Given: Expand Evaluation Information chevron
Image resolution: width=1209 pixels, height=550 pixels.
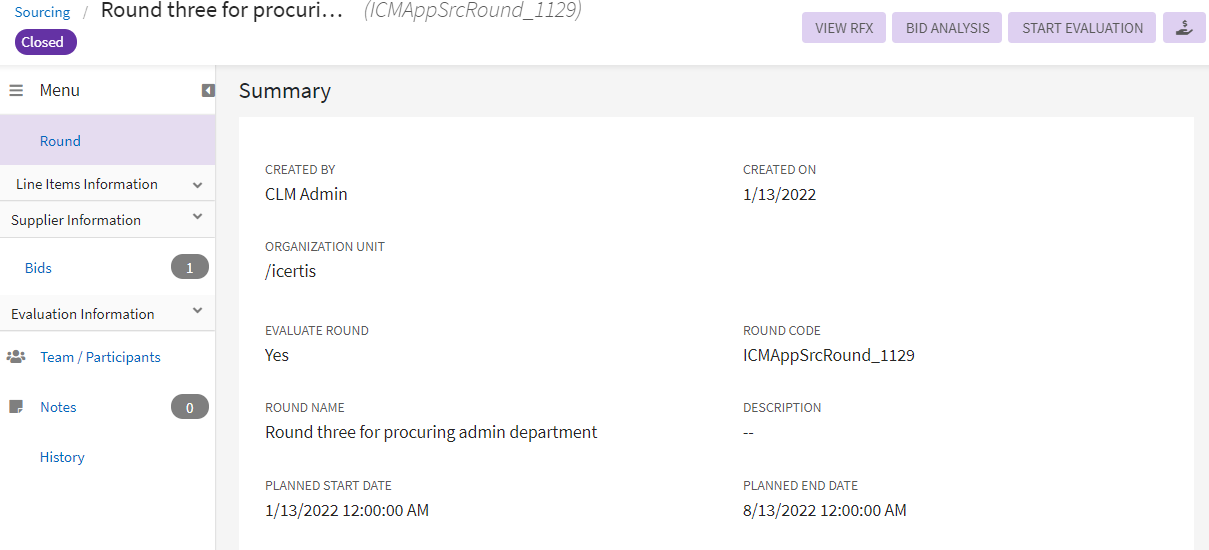Looking at the screenshot, I should pos(197,311).
